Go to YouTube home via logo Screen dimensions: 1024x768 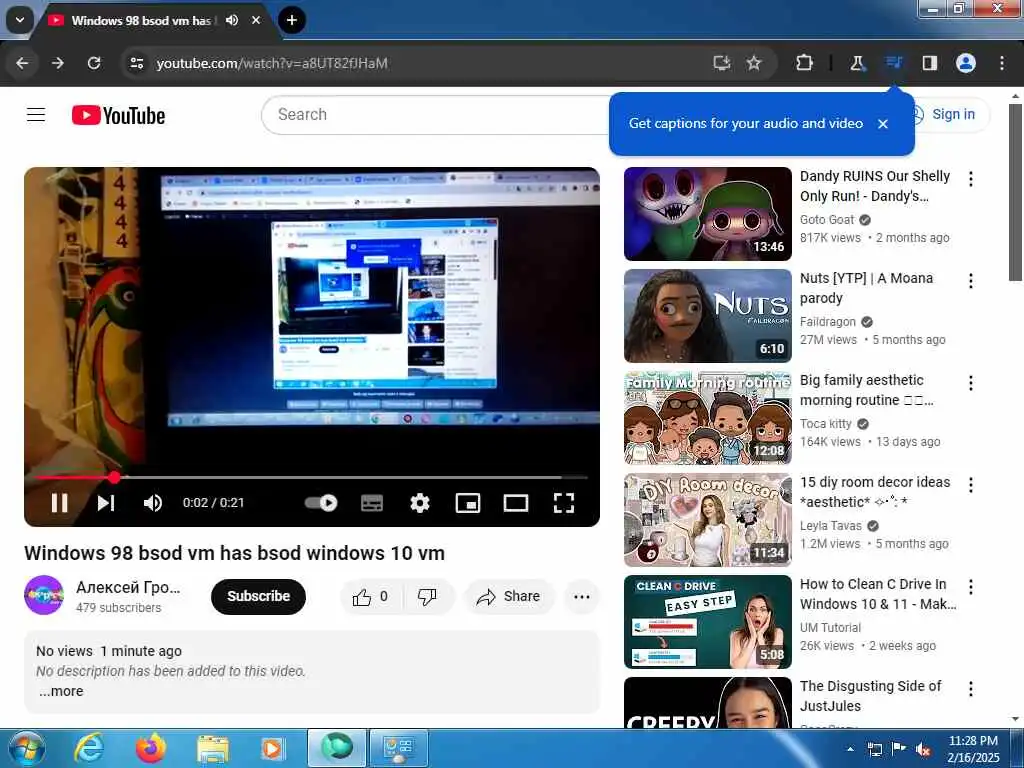coord(118,116)
